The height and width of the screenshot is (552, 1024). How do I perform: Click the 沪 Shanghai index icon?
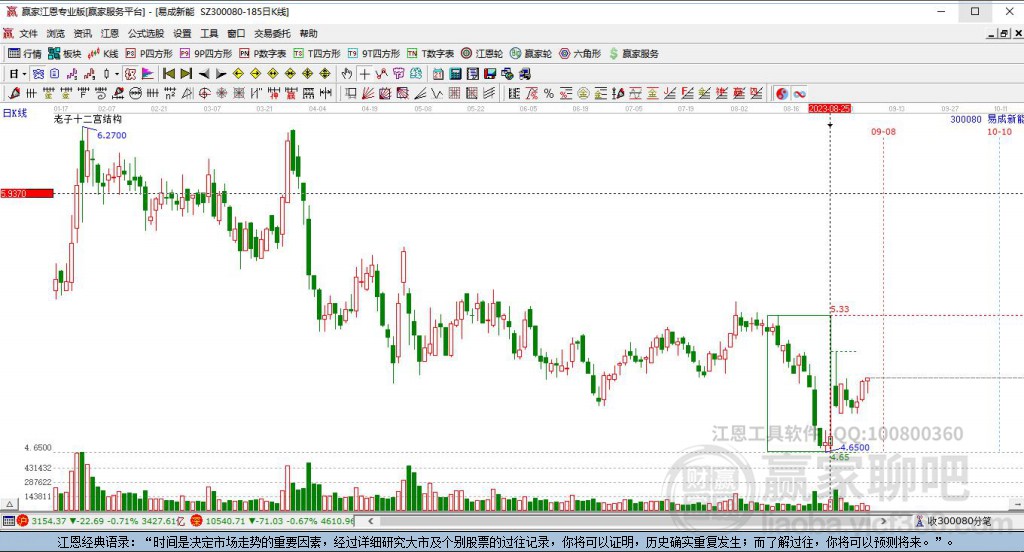(23, 521)
